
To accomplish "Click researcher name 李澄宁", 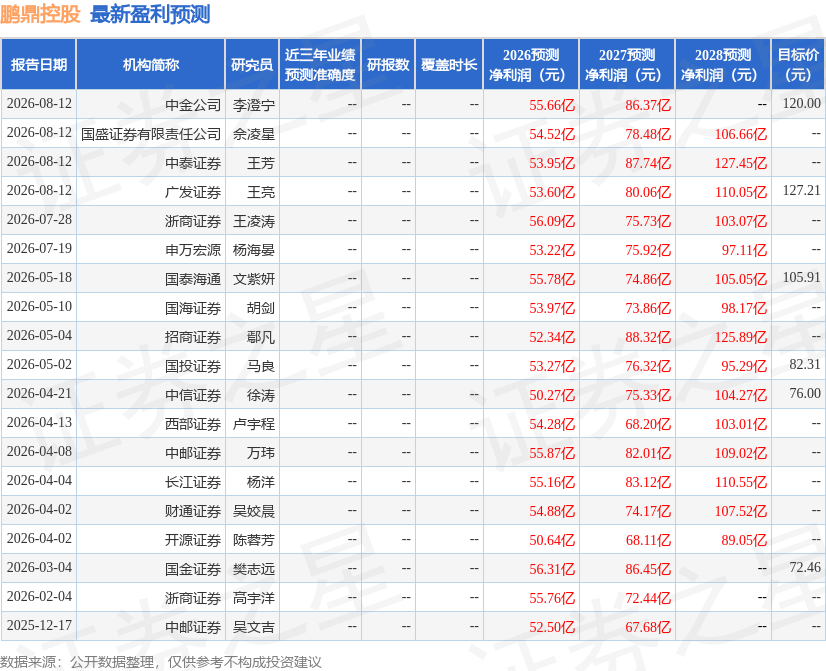I will [254, 105].
